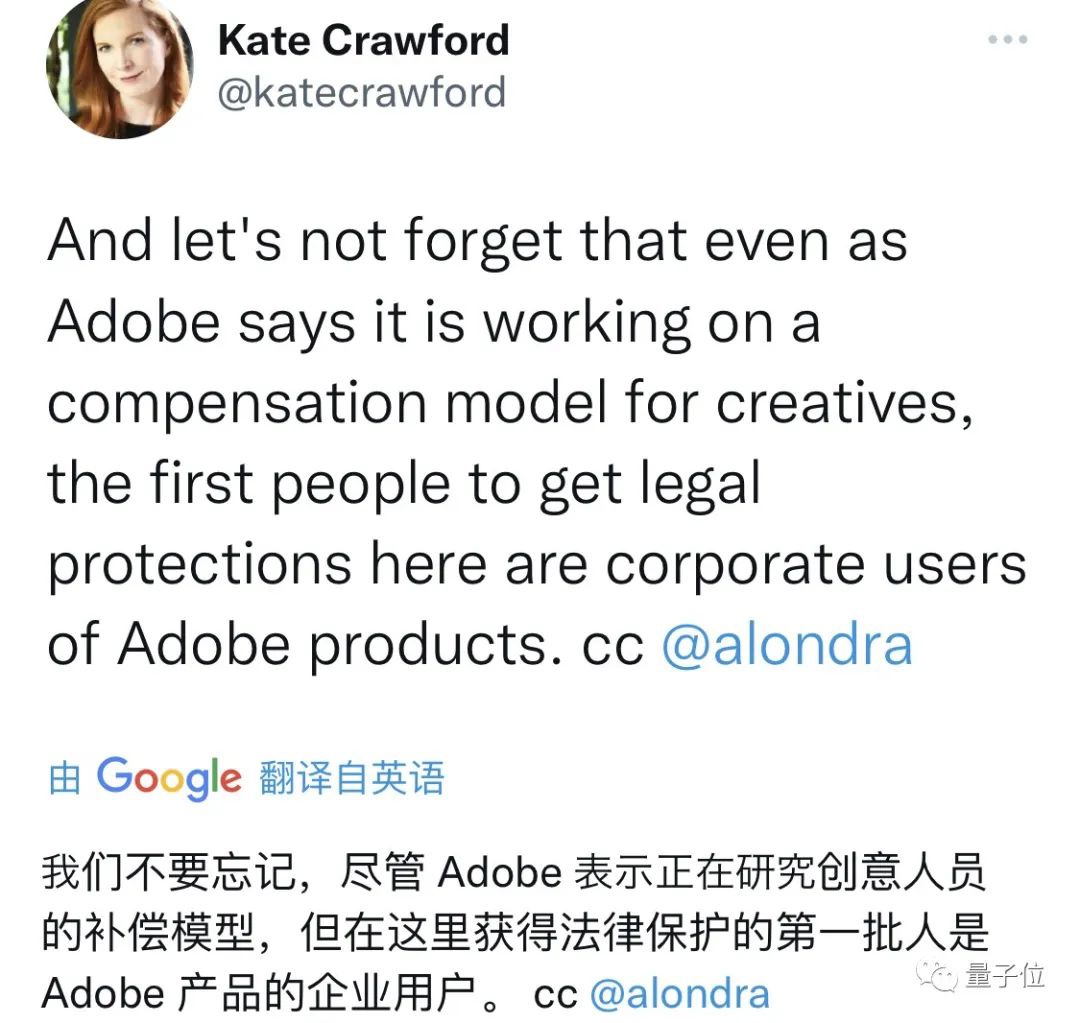Image resolution: width=1080 pixels, height=1023 pixels.
Task: Click the @katecrawford handle
Action: tap(362, 92)
